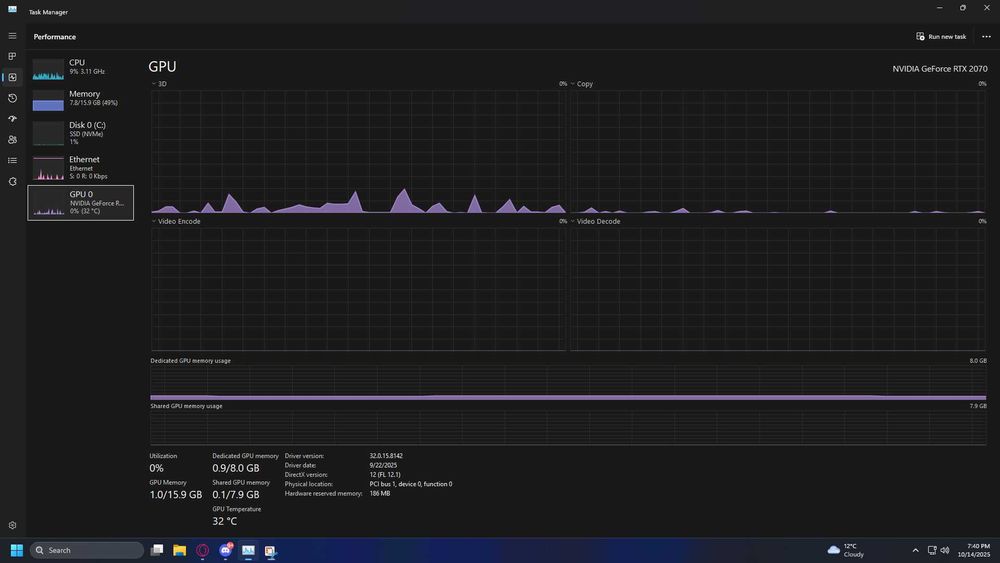Click the Task Manager taskbar icon
This screenshot has height=563, width=1000.
click(x=248, y=550)
